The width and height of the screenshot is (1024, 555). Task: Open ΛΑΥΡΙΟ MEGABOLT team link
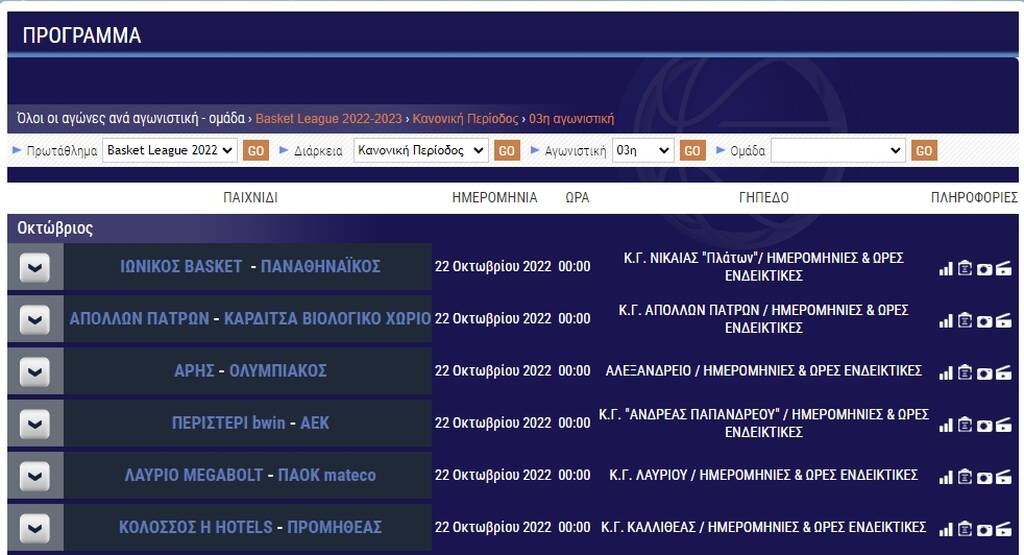pyautogui.click(x=193, y=475)
